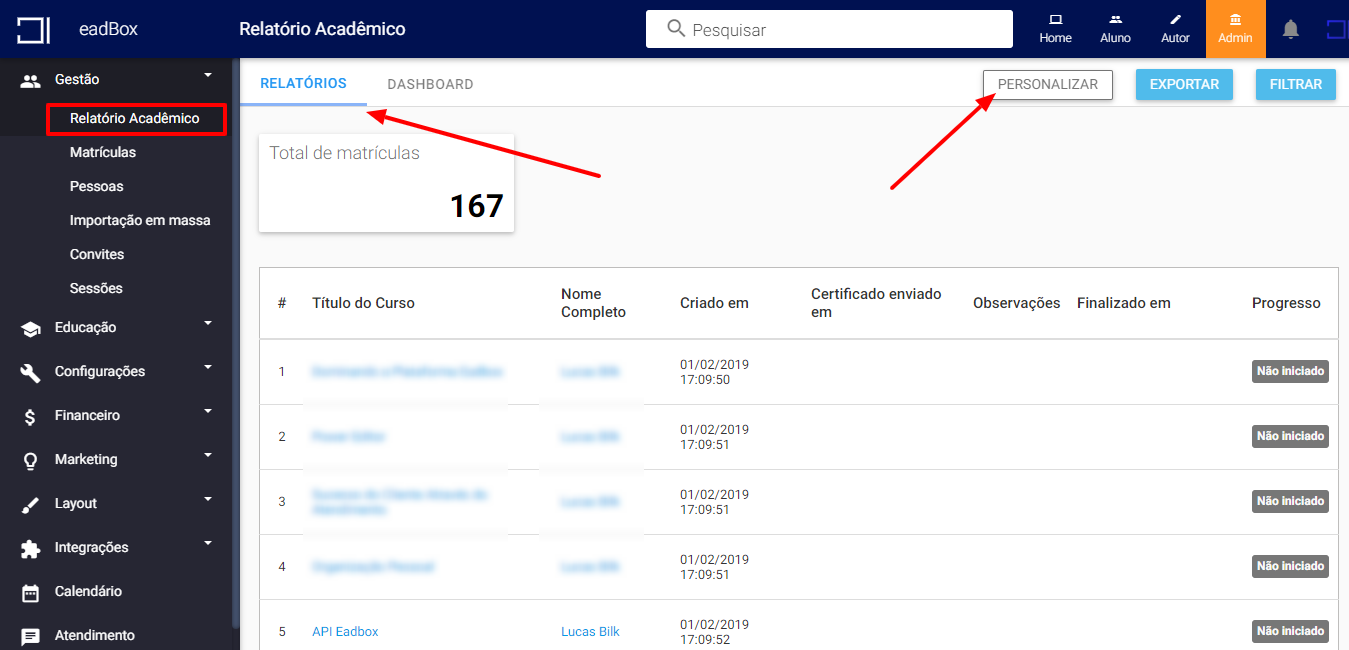This screenshot has width=1349, height=650.
Task: Open the API Eadbox course link
Action: [345, 632]
